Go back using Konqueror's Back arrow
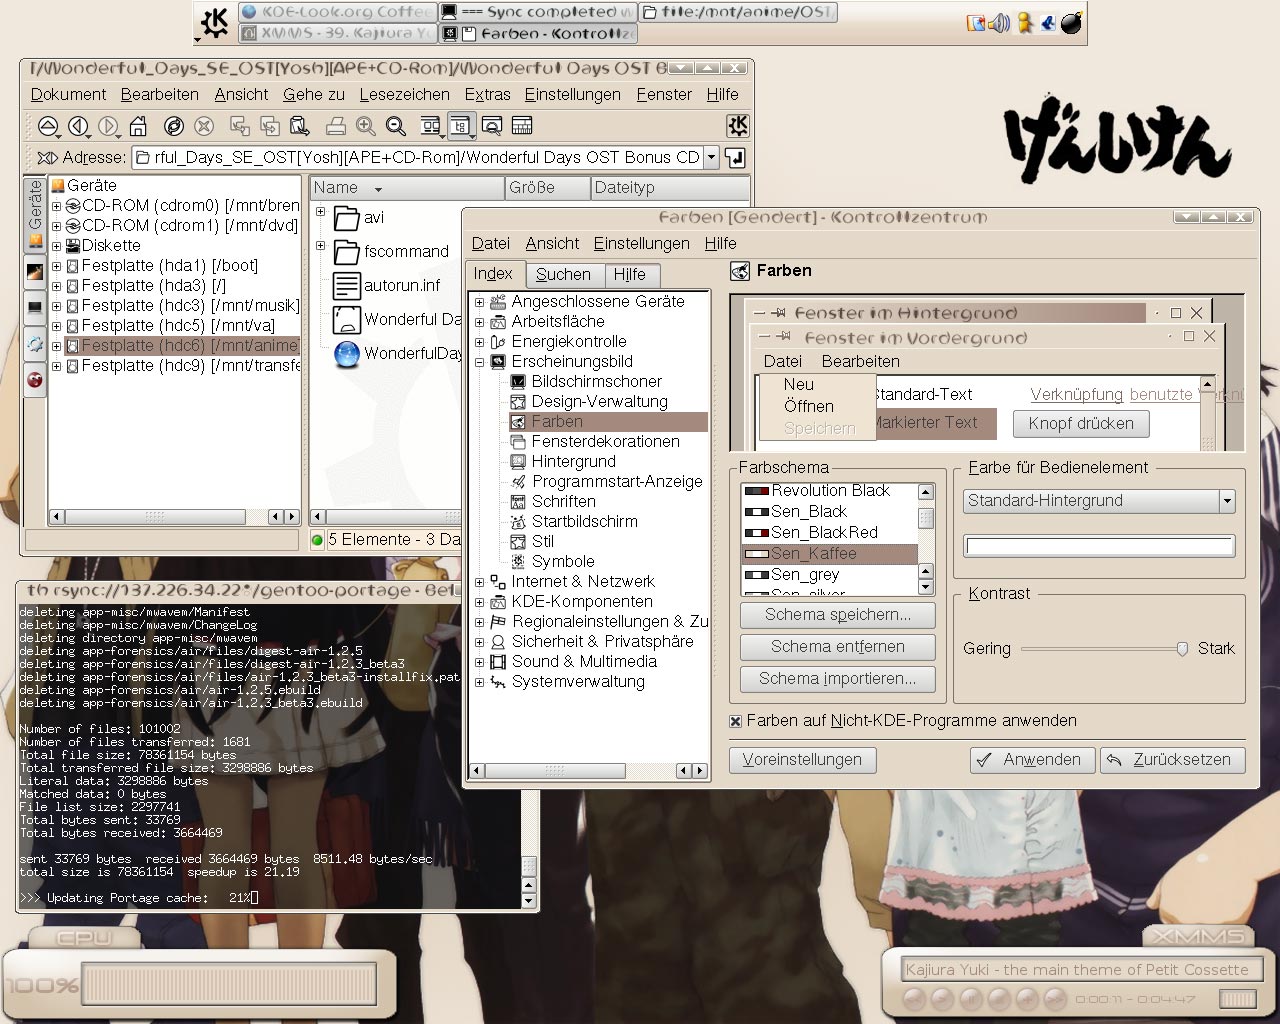 78,126
